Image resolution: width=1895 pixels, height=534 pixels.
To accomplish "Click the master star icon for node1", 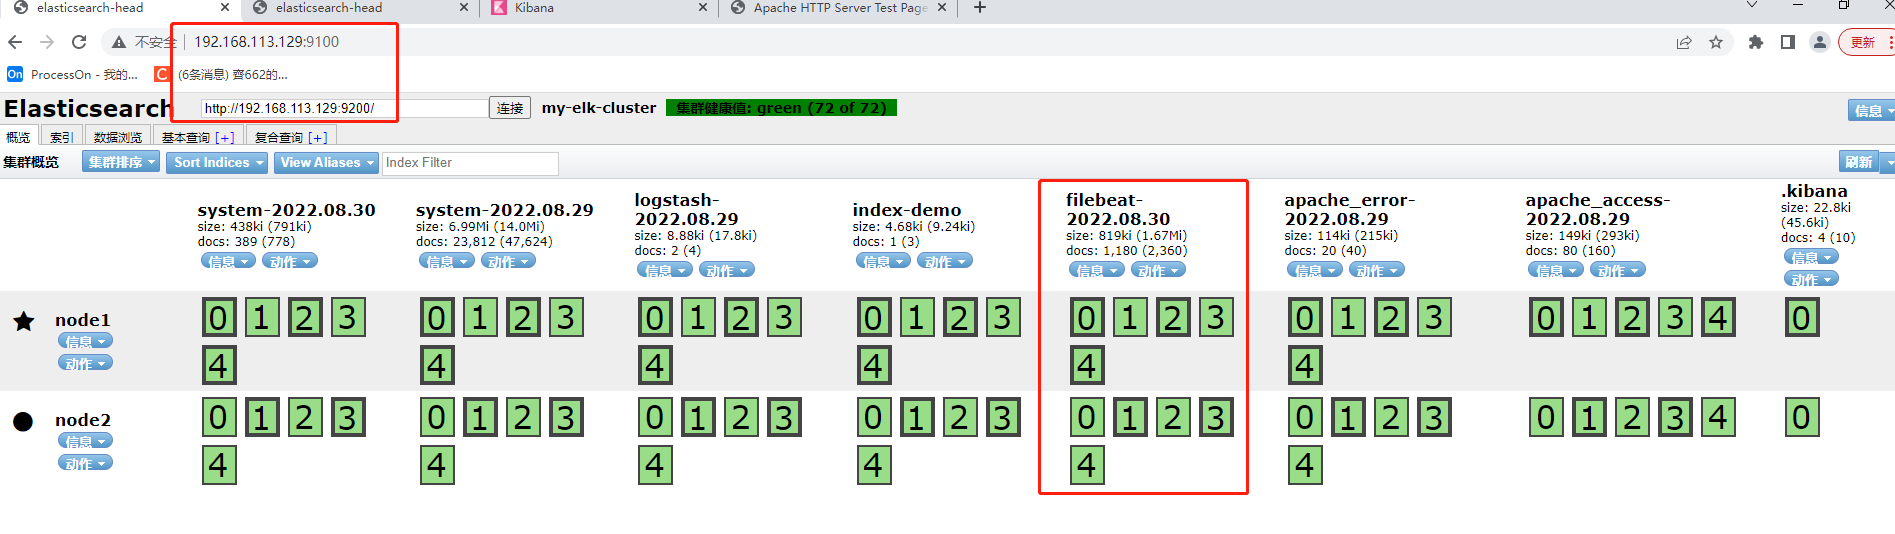I will coord(24,321).
